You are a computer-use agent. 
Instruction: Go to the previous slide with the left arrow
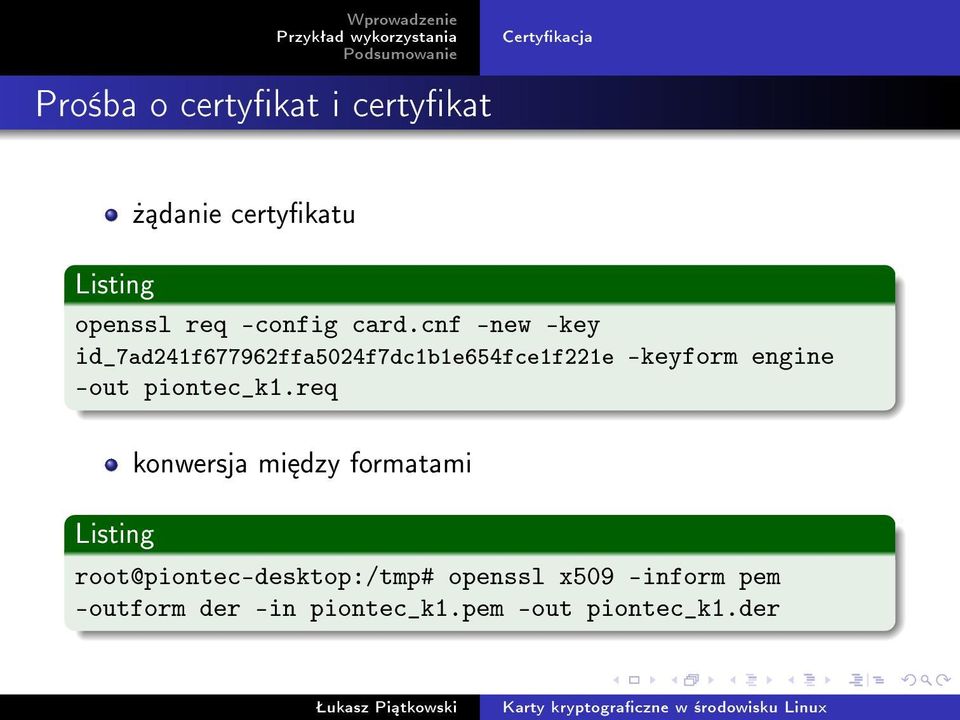617,680
